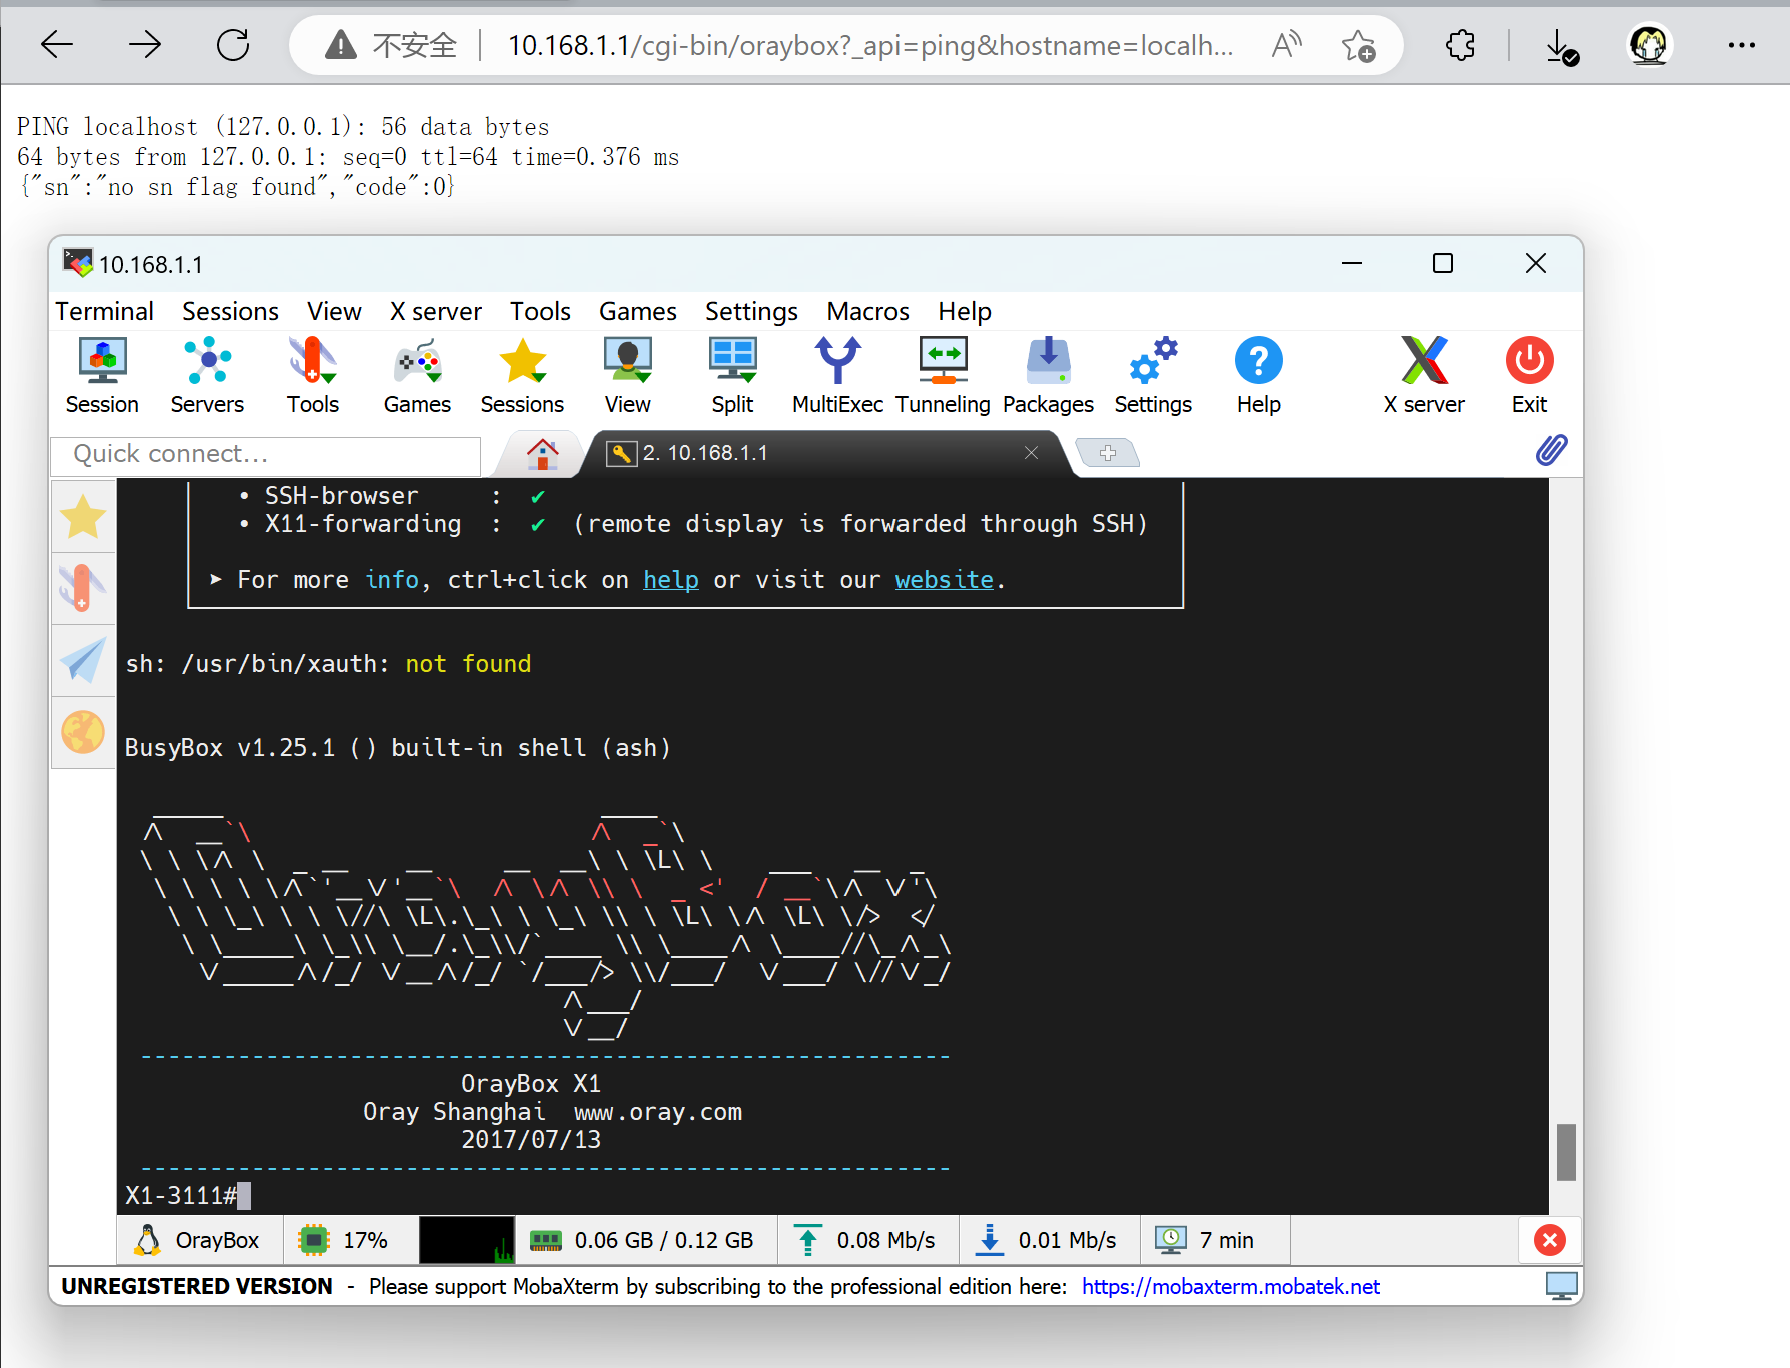This screenshot has width=1790, height=1368.
Task: Open a new terminal tab with the plus button
Action: (x=1108, y=452)
